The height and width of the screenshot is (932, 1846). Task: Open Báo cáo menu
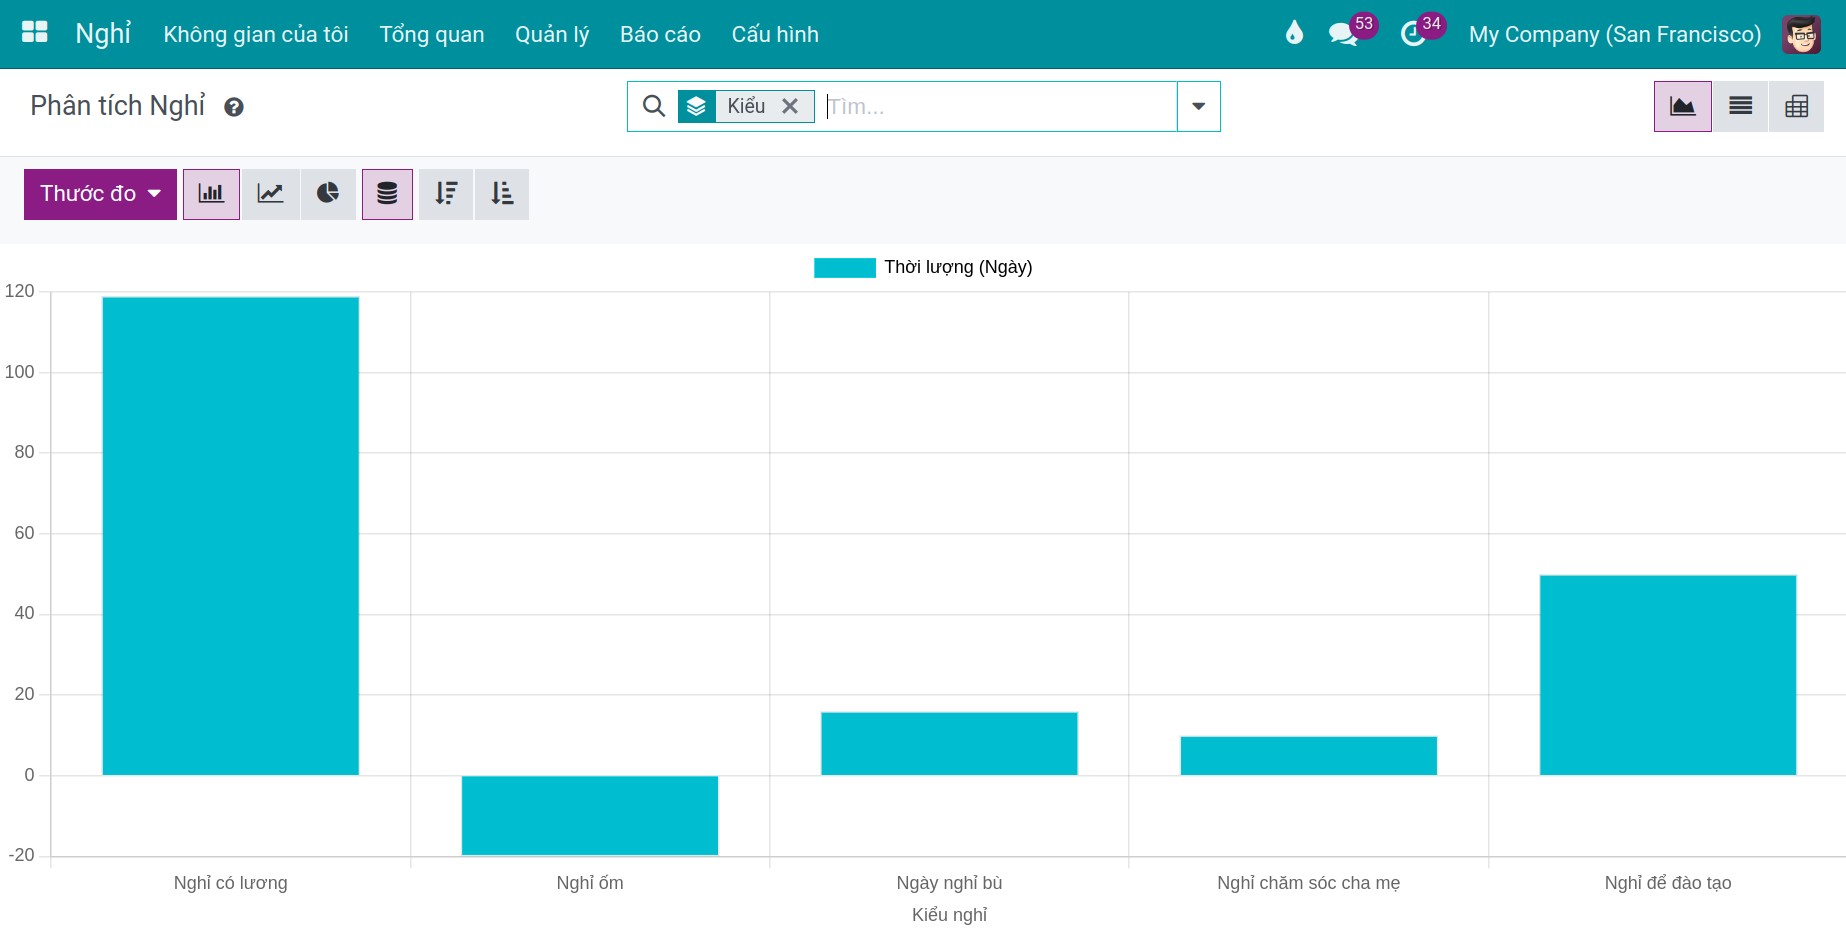(660, 34)
